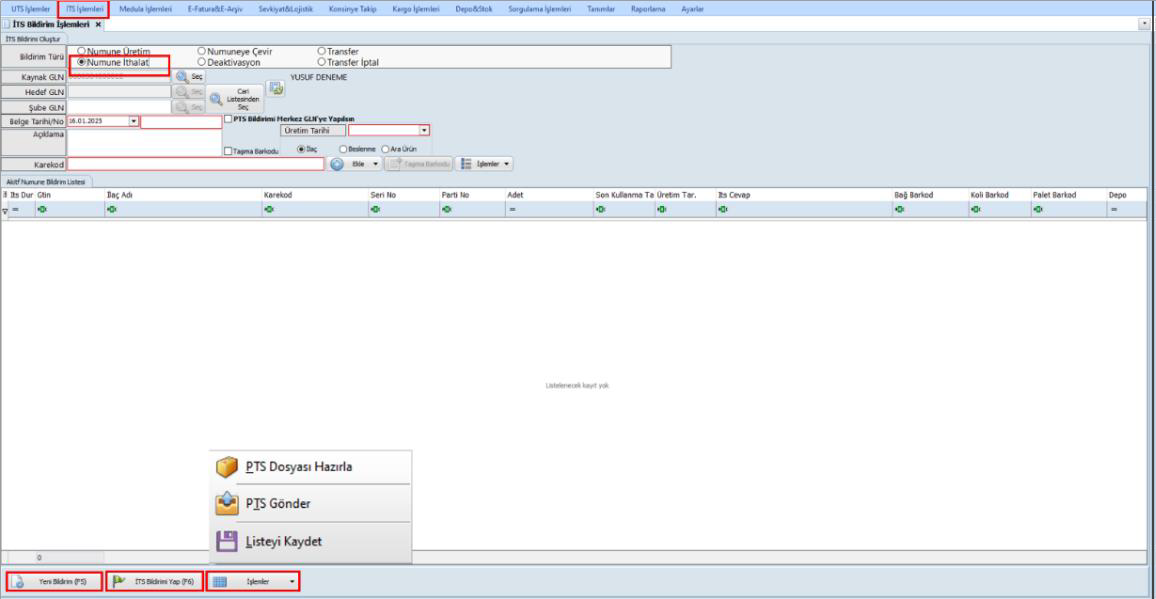Click into the Karekod input field

click(196, 164)
